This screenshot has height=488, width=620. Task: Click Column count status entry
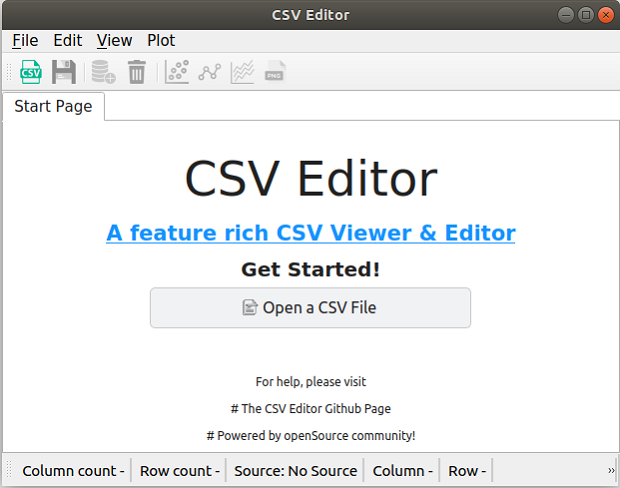[73, 471]
